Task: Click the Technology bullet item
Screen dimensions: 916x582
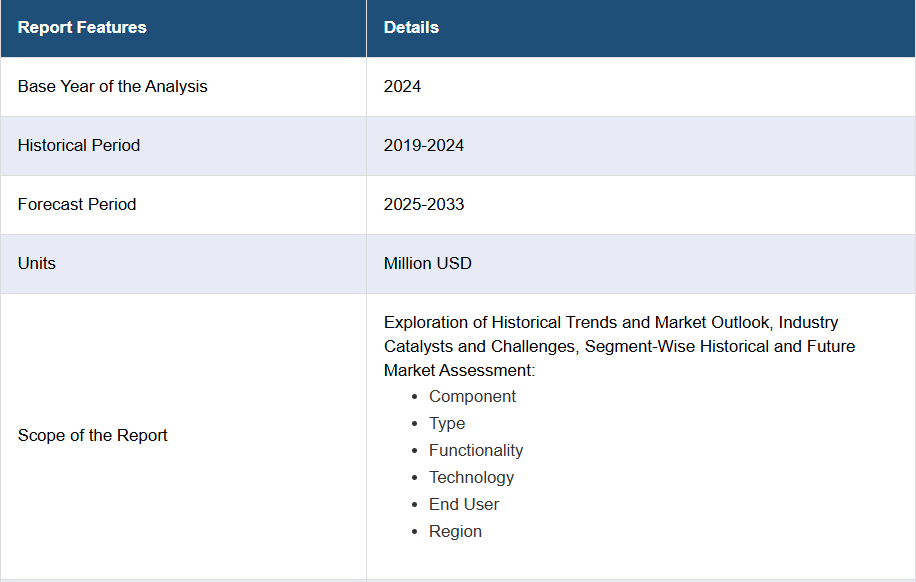Action: [x=471, y=478]
